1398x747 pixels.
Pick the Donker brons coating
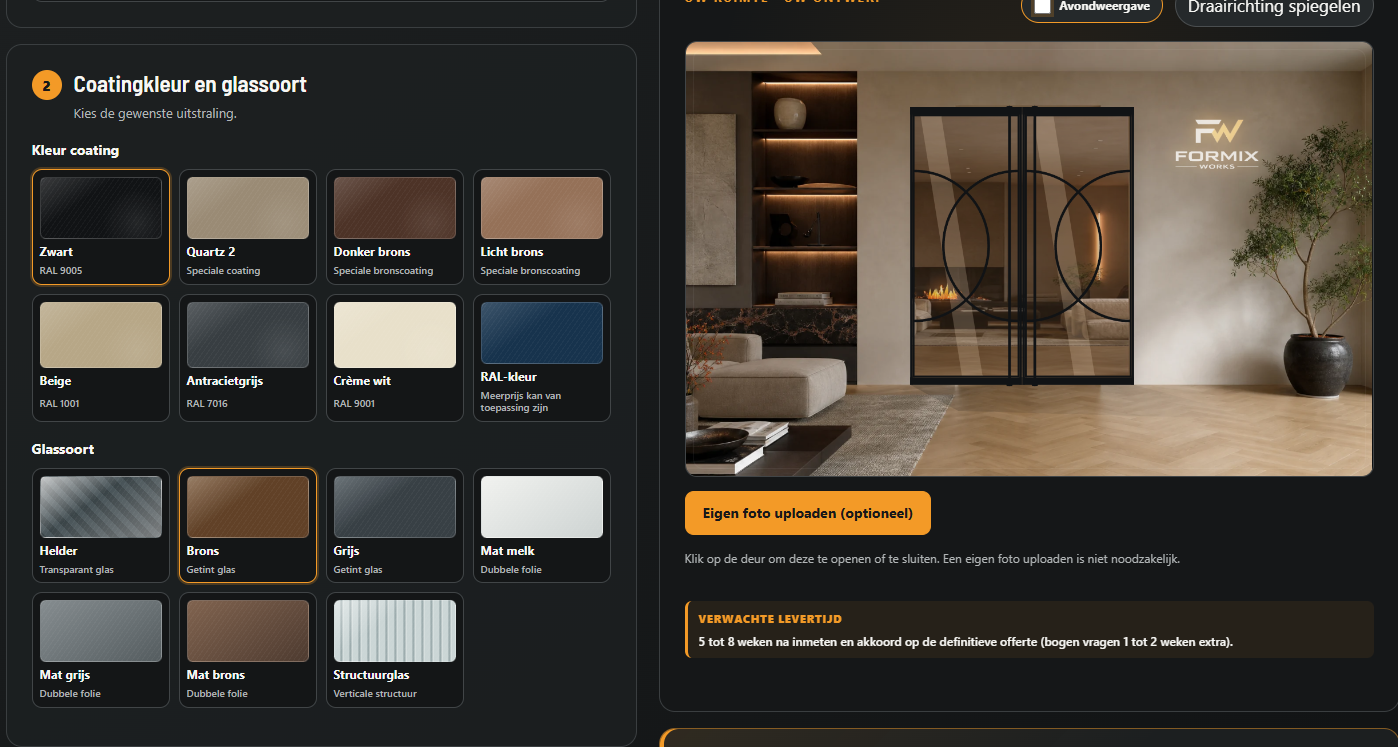[x=395, y=227]
